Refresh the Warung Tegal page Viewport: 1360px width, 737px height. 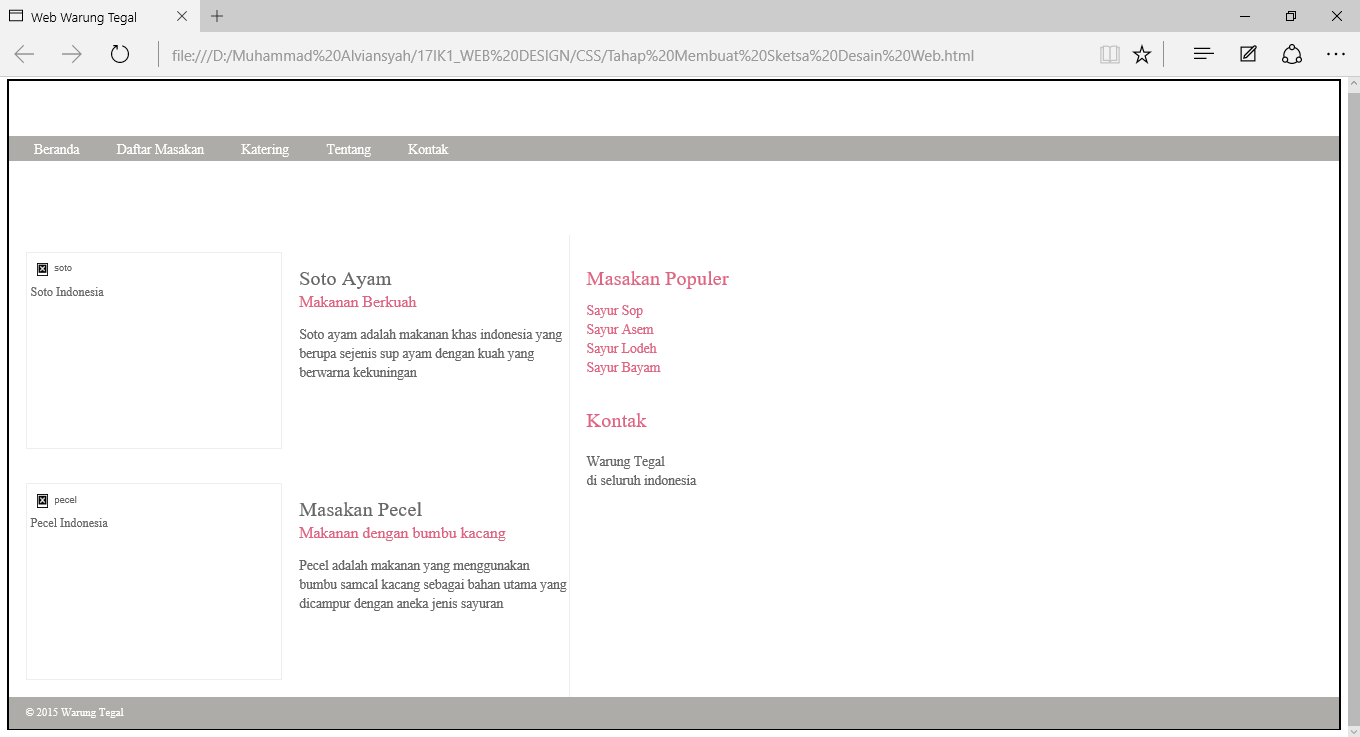coord(119,54)
